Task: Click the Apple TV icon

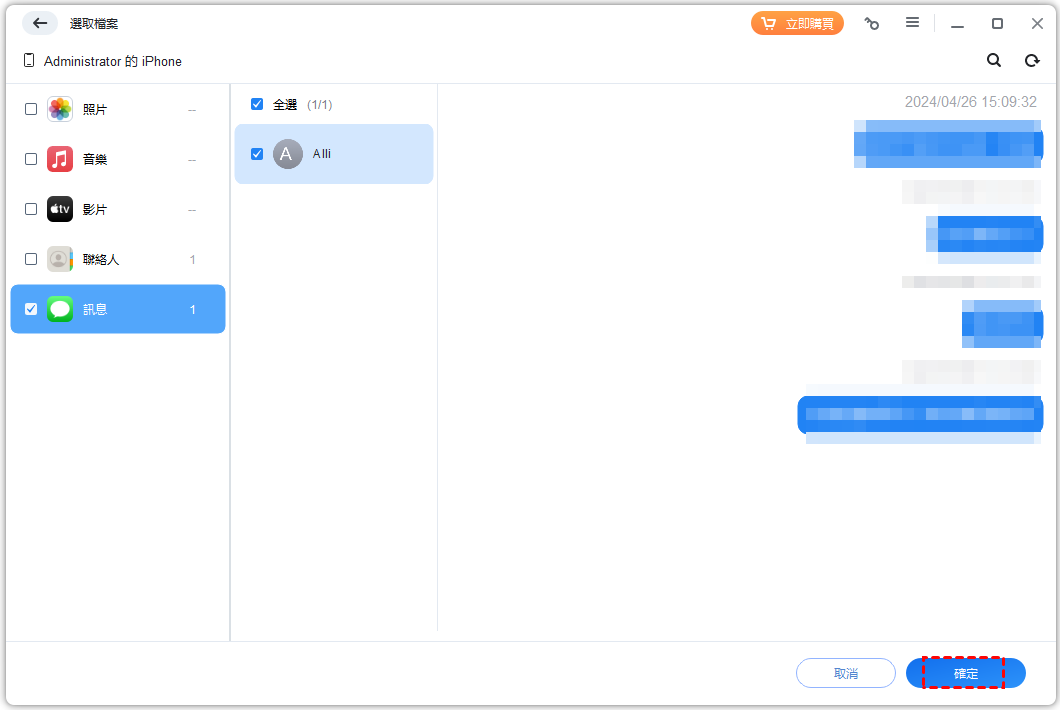Action: tap(60, 209)
